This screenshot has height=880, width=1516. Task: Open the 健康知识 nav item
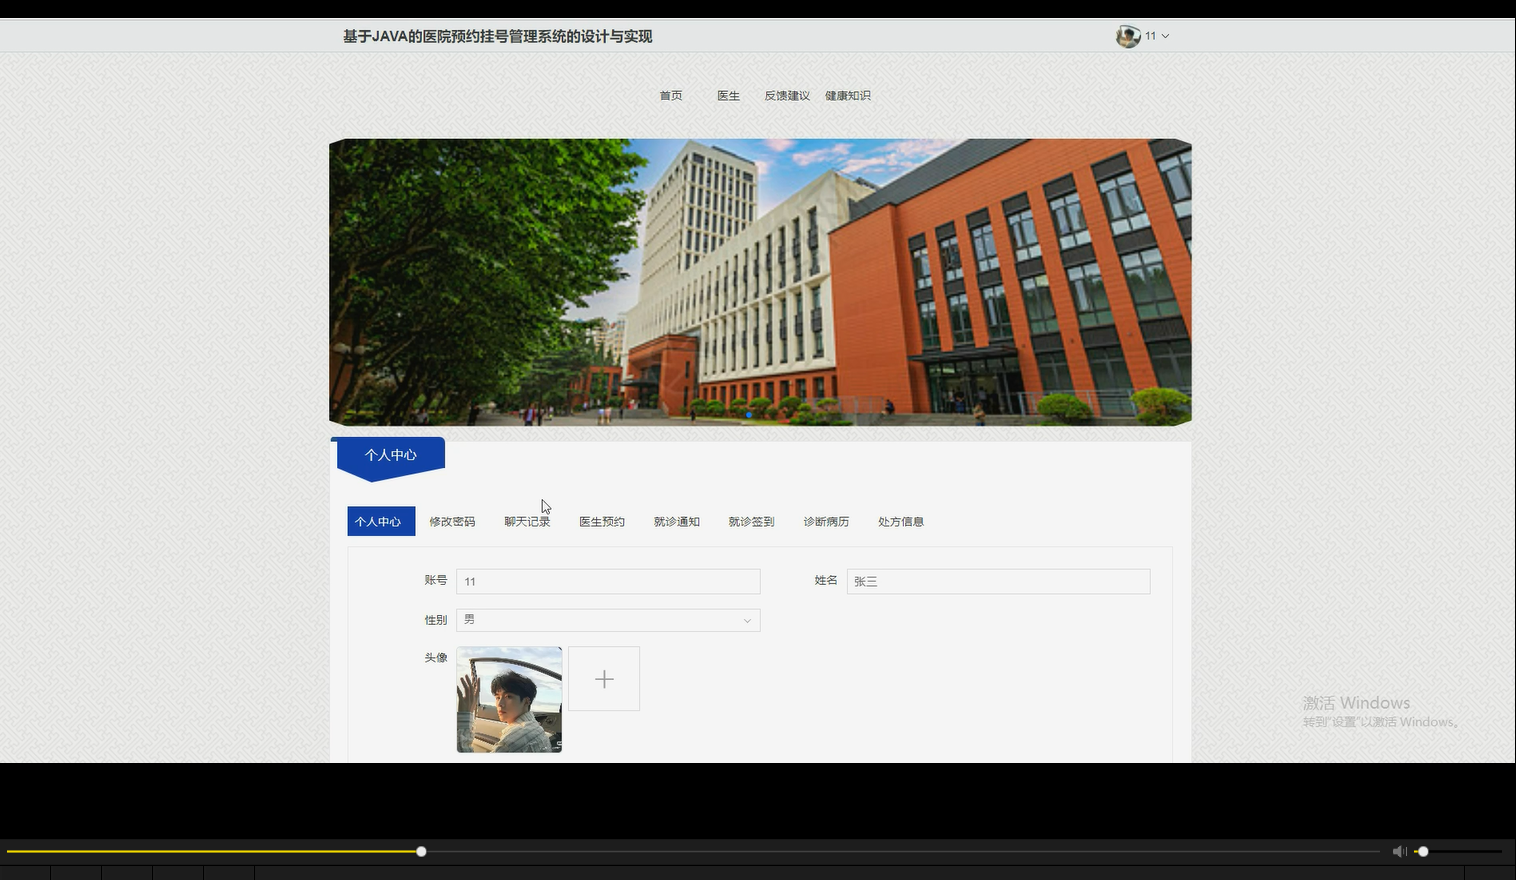coord(848,96)
